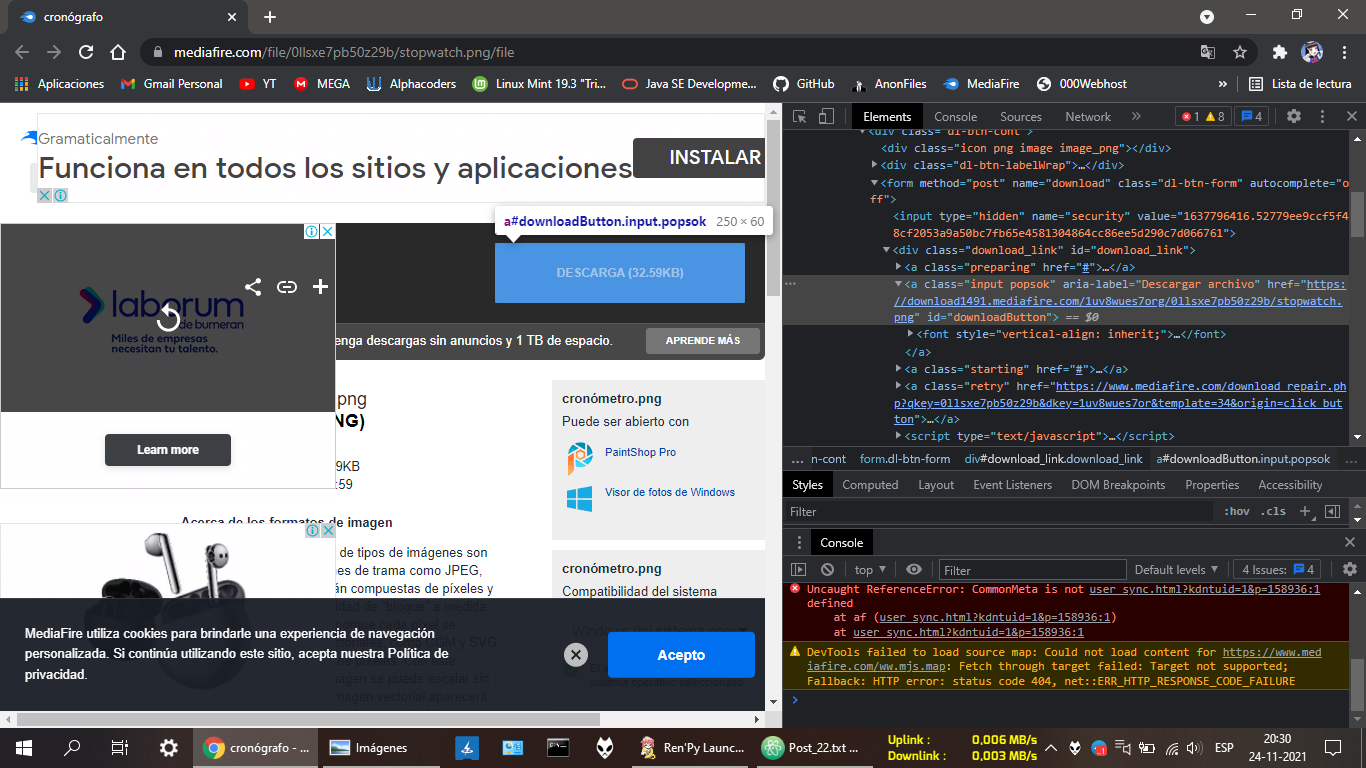Screen dimensions: 1366x768
Task: Click the translate page icon in address bar
Action: 1208,52
